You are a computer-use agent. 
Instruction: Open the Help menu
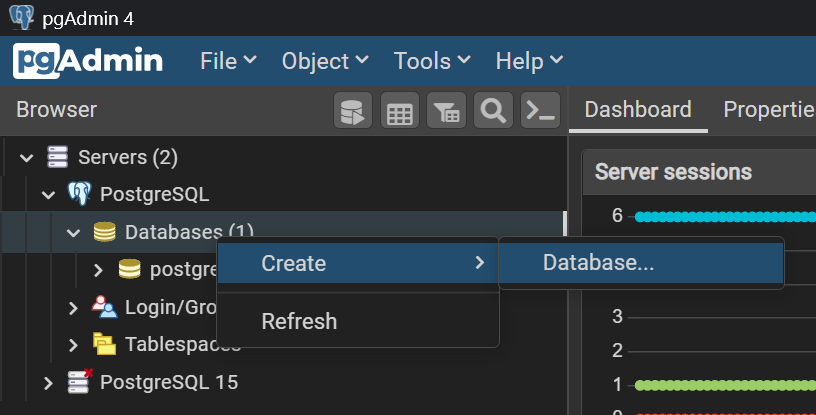coord(529,61)
